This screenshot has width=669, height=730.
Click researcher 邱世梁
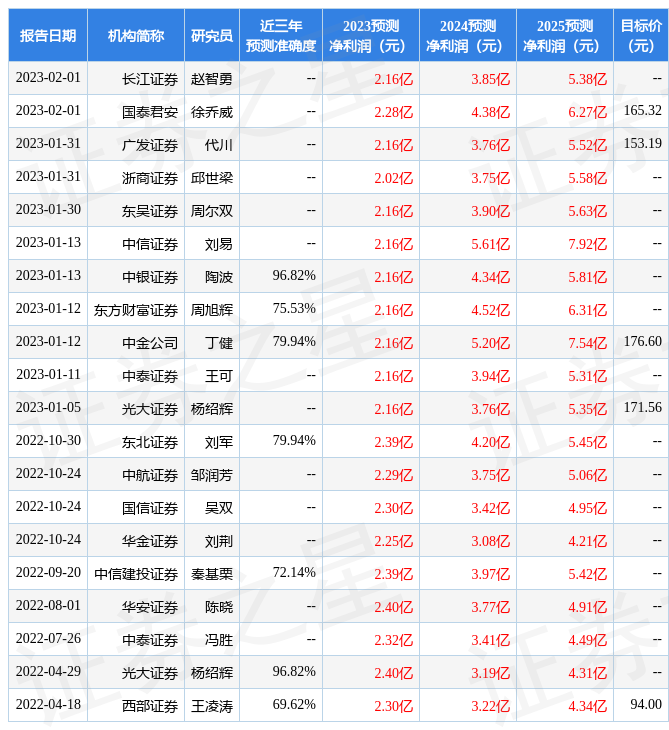[x=212, y=178]
